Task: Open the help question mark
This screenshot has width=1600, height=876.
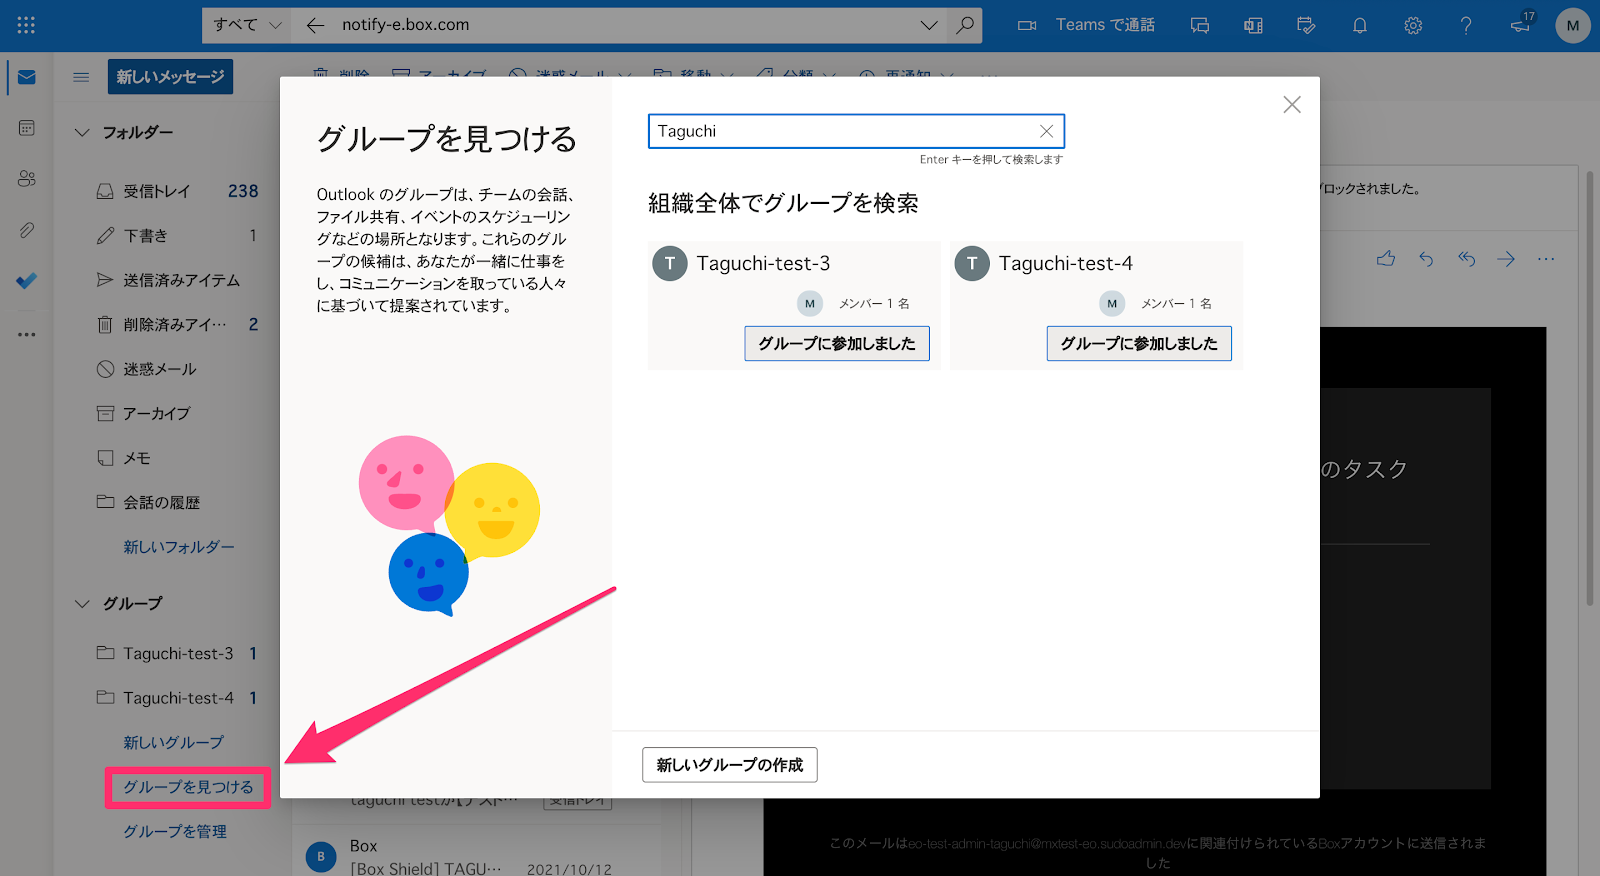Action: pos(1466,25)
